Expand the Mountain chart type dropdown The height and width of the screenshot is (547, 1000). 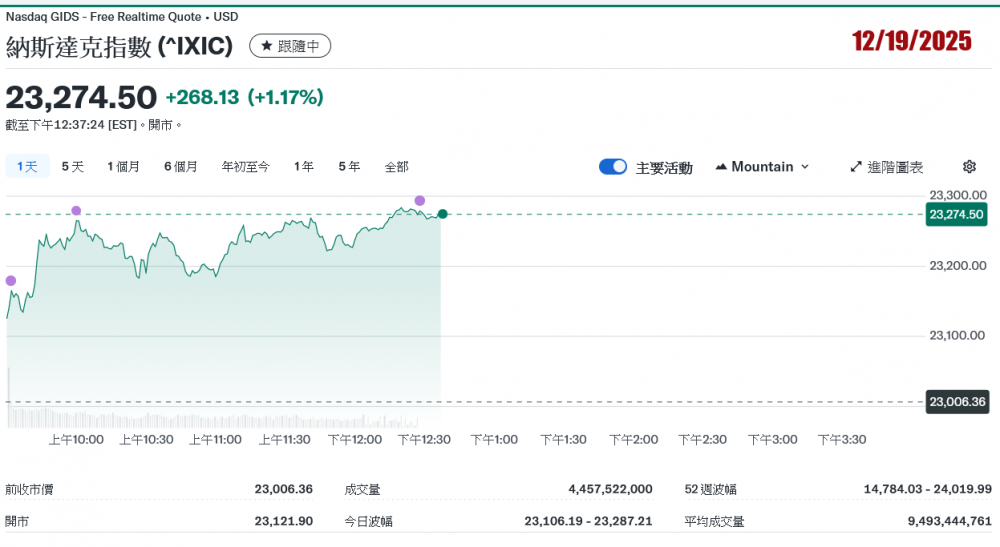pyautogui.click(x=805, y=167)
